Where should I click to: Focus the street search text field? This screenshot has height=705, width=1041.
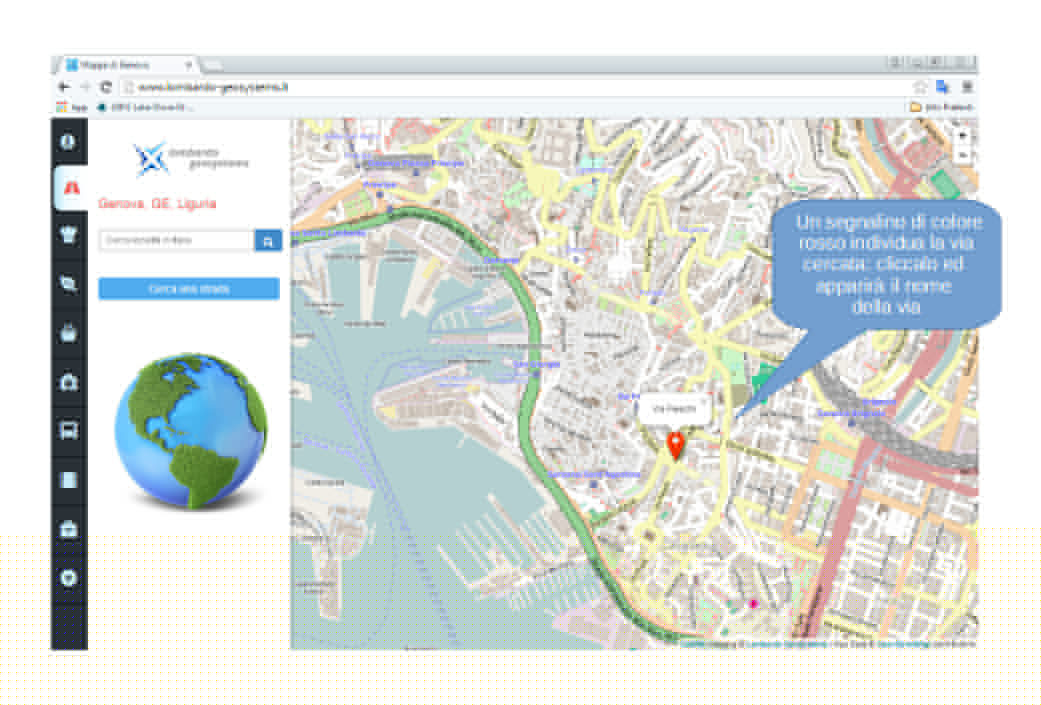[x=177, y=240]
